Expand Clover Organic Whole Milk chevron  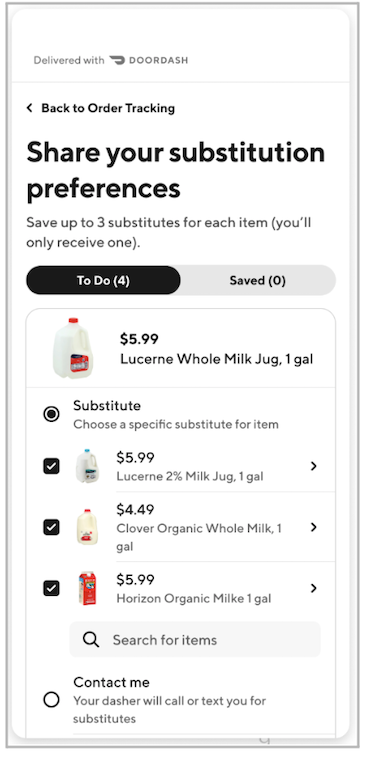[x=314, y=527]
